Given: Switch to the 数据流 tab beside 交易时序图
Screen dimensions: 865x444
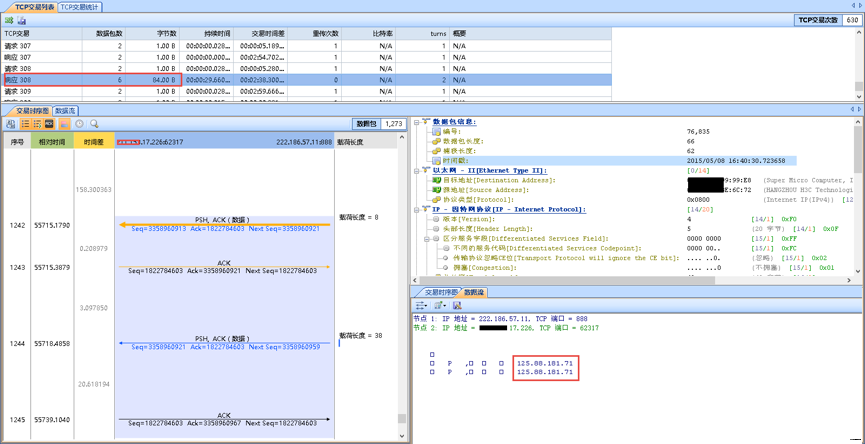Looking at the screenshot, I should [x=65, y=111].
